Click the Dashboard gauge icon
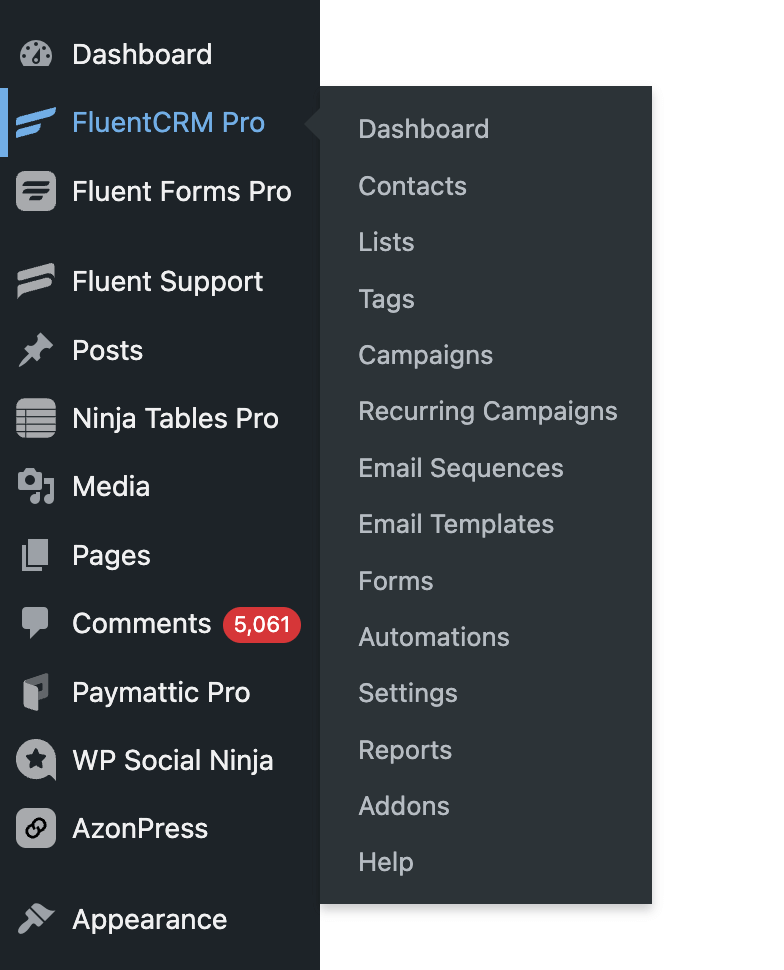The width and height of the screenshot is (784, 970). pyautogui.click(x=35, y=54)
